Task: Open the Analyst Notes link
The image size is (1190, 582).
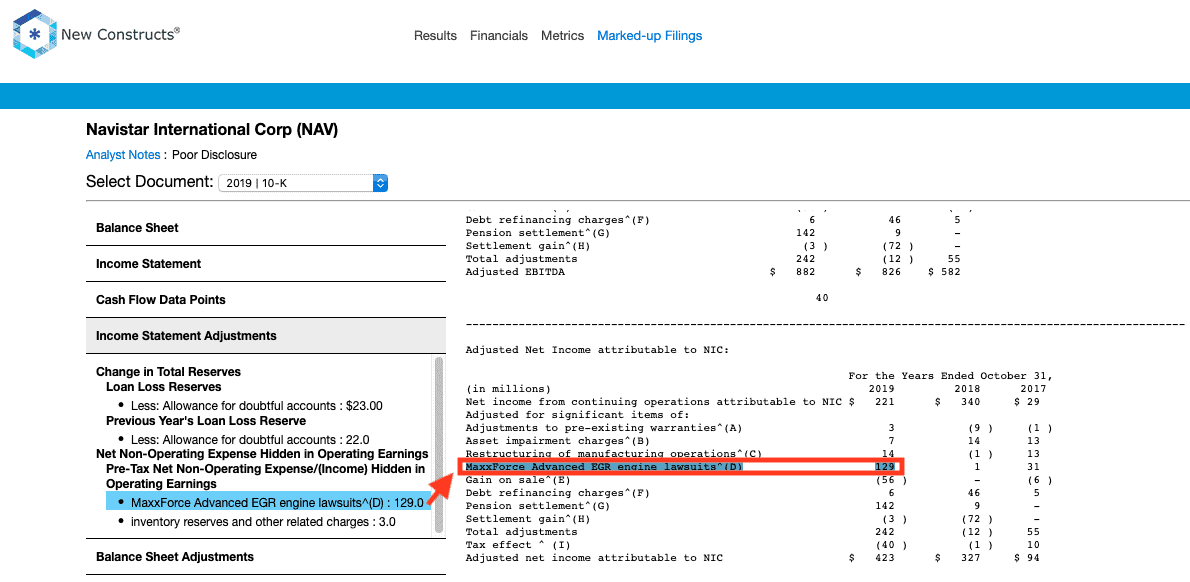Action: click(123, 155)
